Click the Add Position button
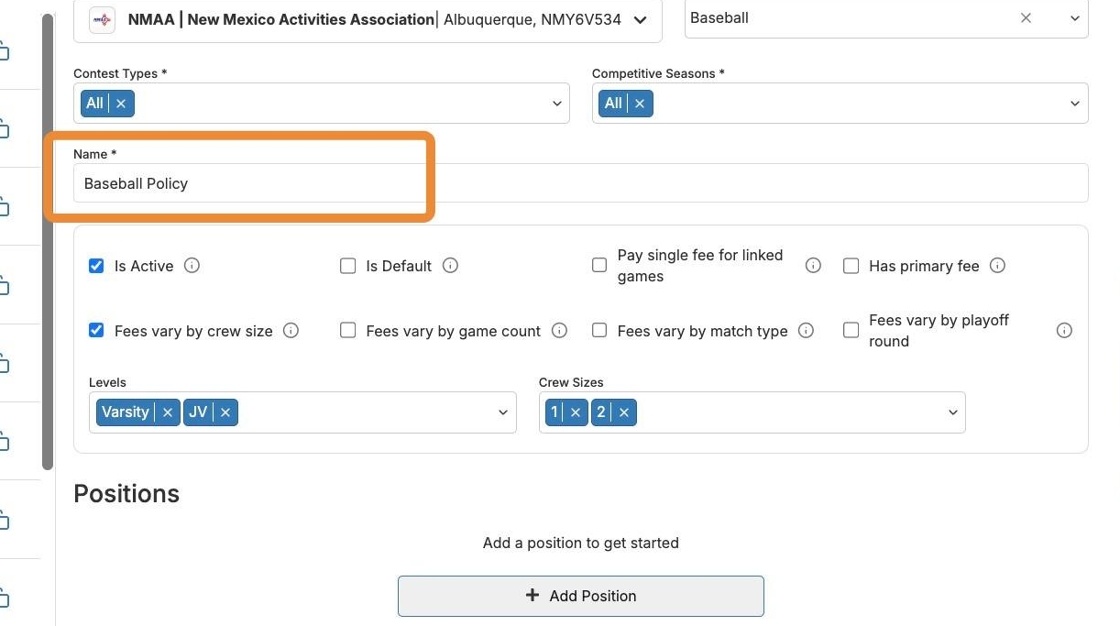Viewport: 1120px width, 626px height. pos(580,596)
